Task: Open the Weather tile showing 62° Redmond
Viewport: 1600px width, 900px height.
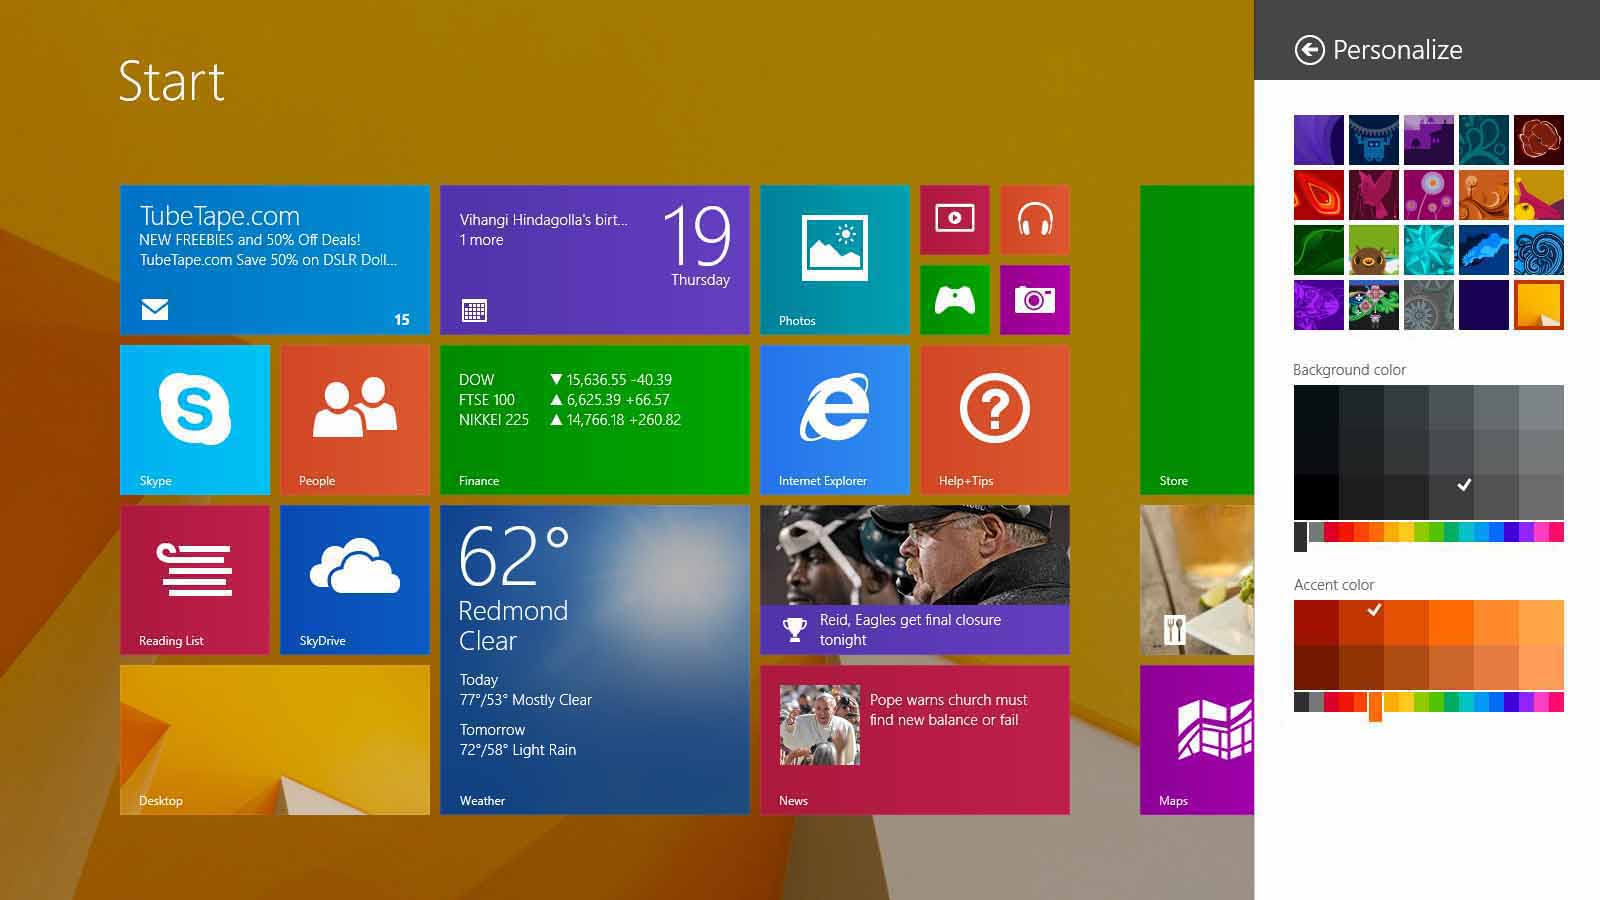Action: tap(595, 660)
